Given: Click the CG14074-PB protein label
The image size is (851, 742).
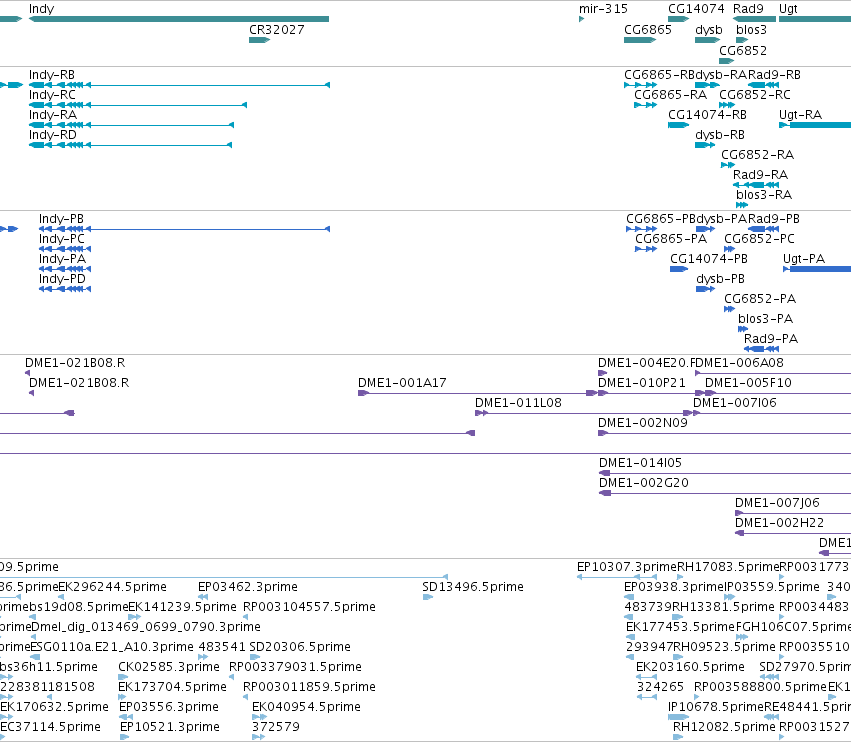Looking at the screenshot, I should tap(709, 259).
